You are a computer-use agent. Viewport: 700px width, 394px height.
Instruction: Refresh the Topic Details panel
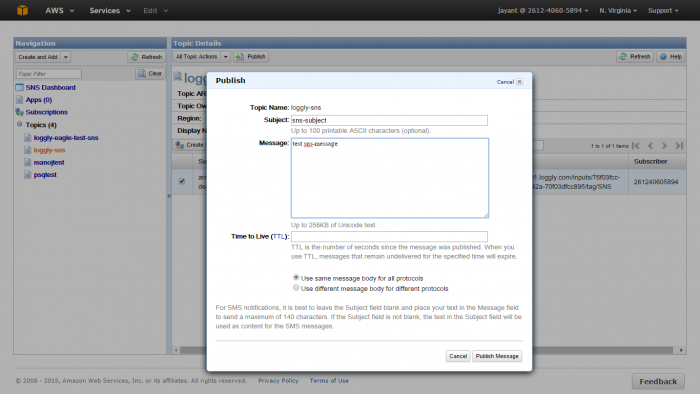[x=635, y=57]
